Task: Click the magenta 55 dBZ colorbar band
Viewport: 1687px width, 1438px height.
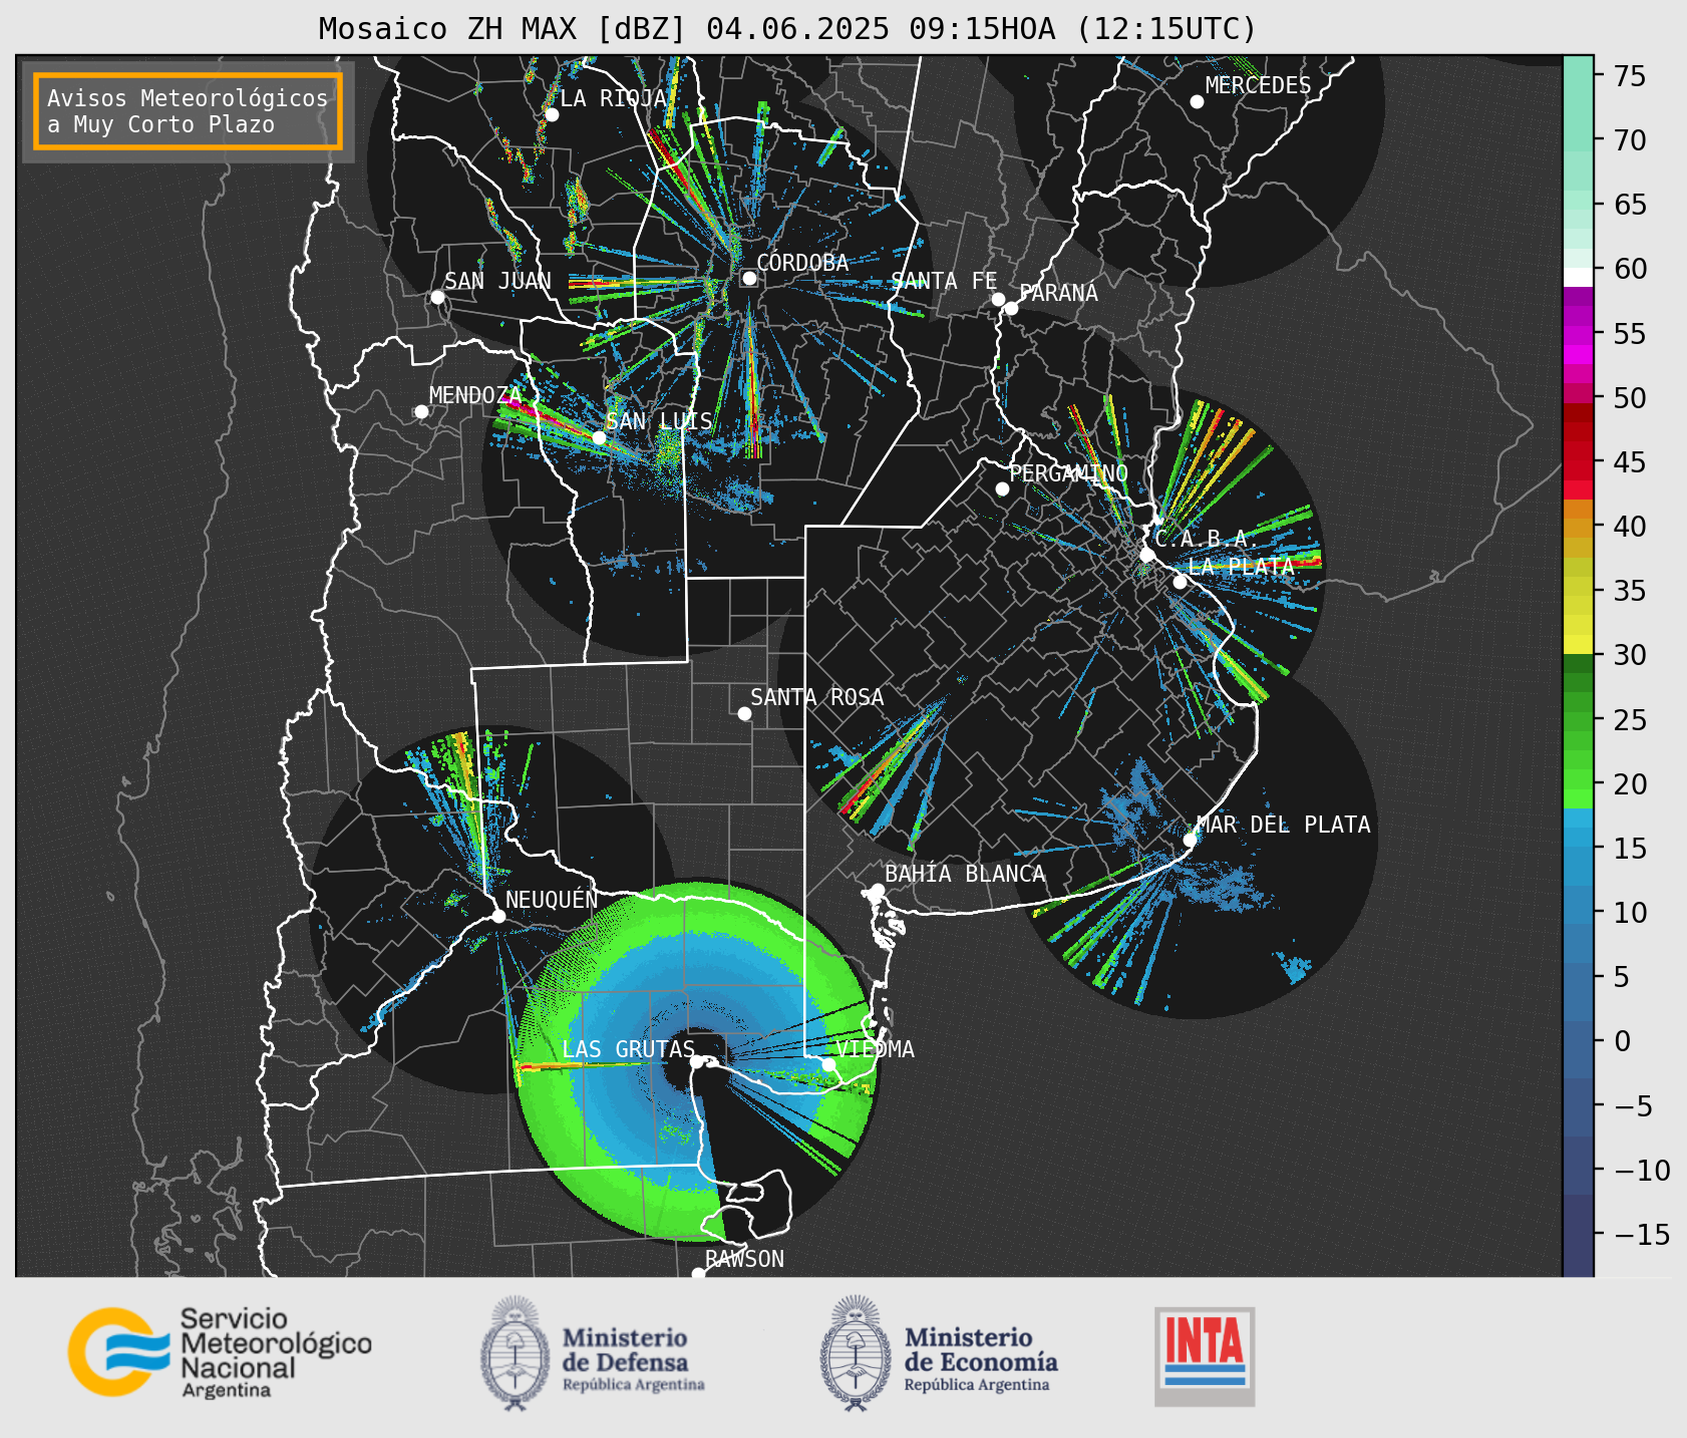Action: [1577, 335]
